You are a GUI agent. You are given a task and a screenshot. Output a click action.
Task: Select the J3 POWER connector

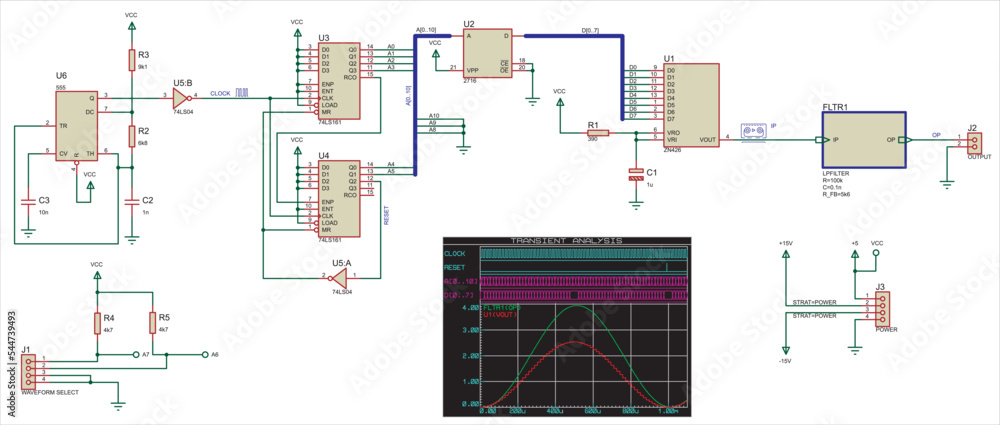point(881,308)
